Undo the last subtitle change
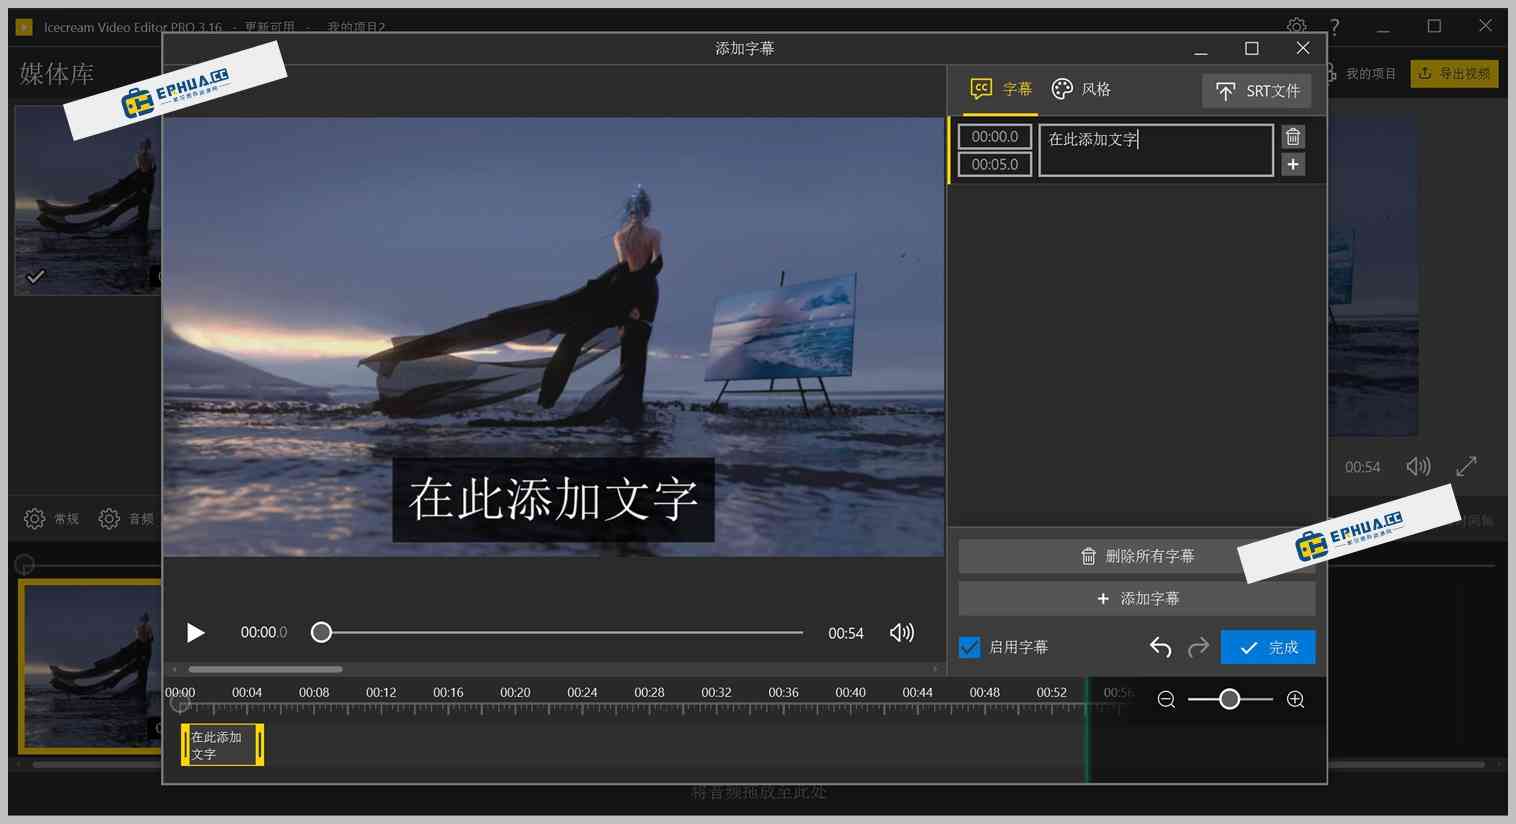The width and height of the screenshot is (1516, 824). [x=1159, y=647]
